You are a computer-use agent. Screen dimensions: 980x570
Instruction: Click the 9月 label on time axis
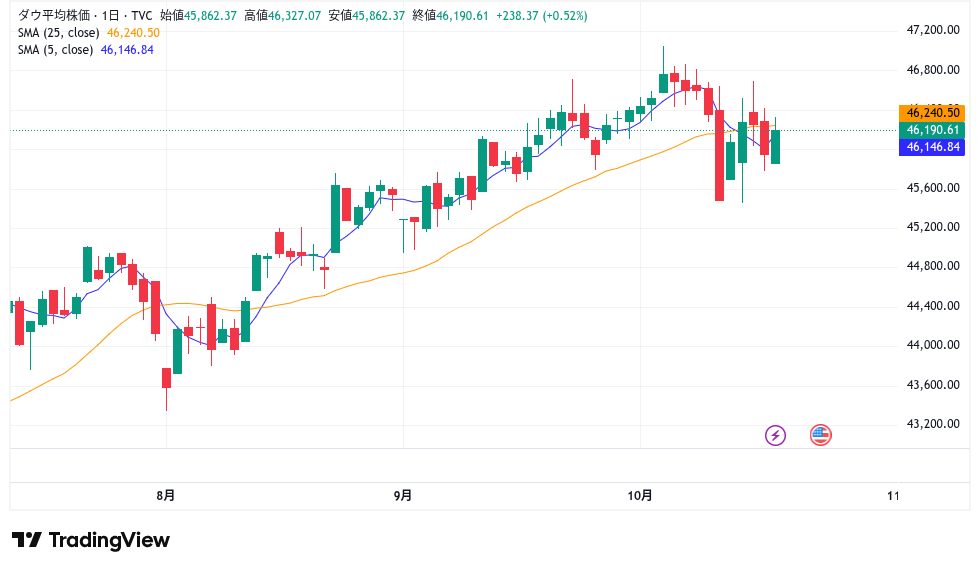[x=403, y=495]
